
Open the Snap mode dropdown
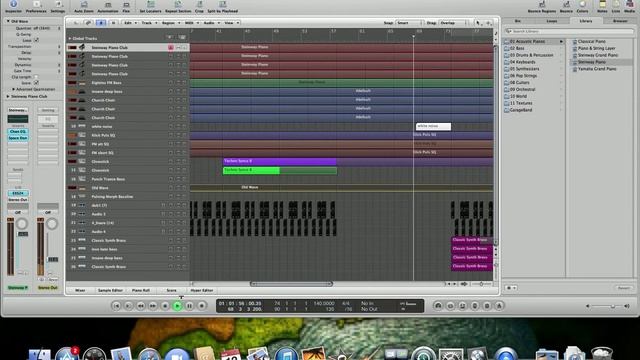tap(410, 23)
